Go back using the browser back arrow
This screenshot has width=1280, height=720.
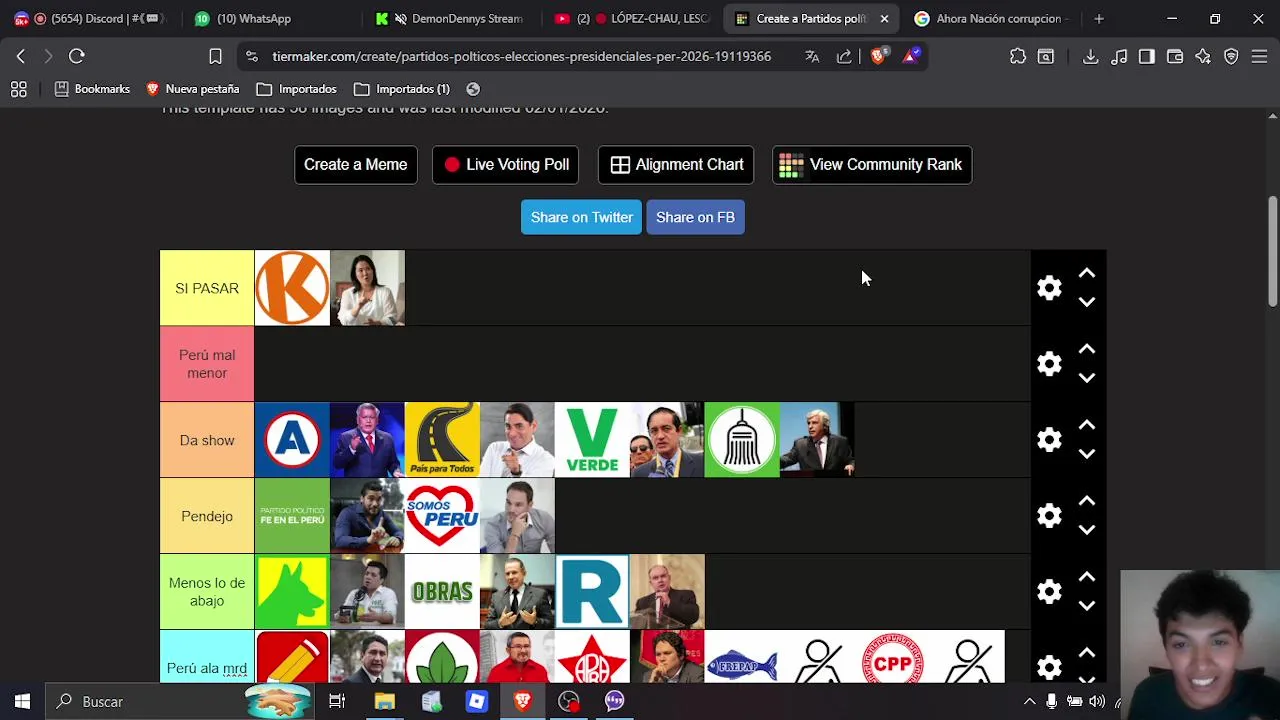(x=21, y=56)
